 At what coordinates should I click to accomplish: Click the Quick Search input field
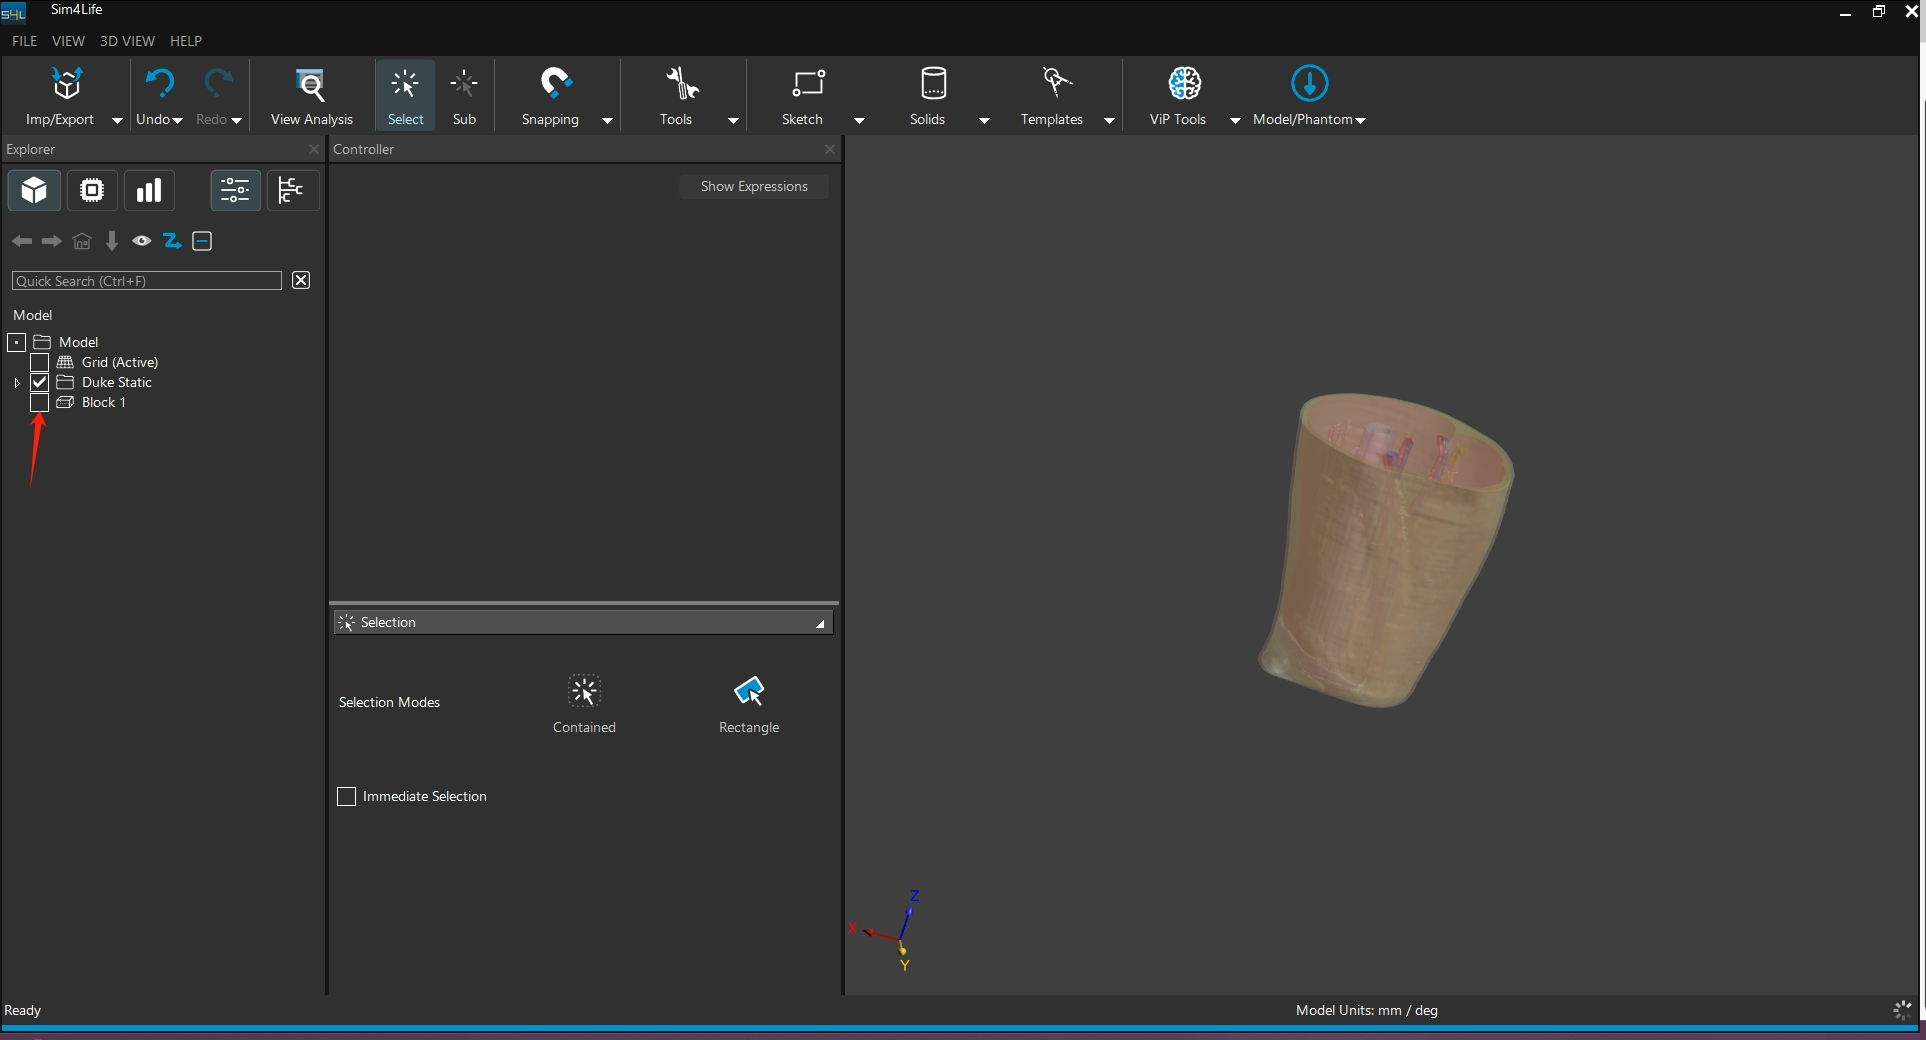(x=147, y=281)
